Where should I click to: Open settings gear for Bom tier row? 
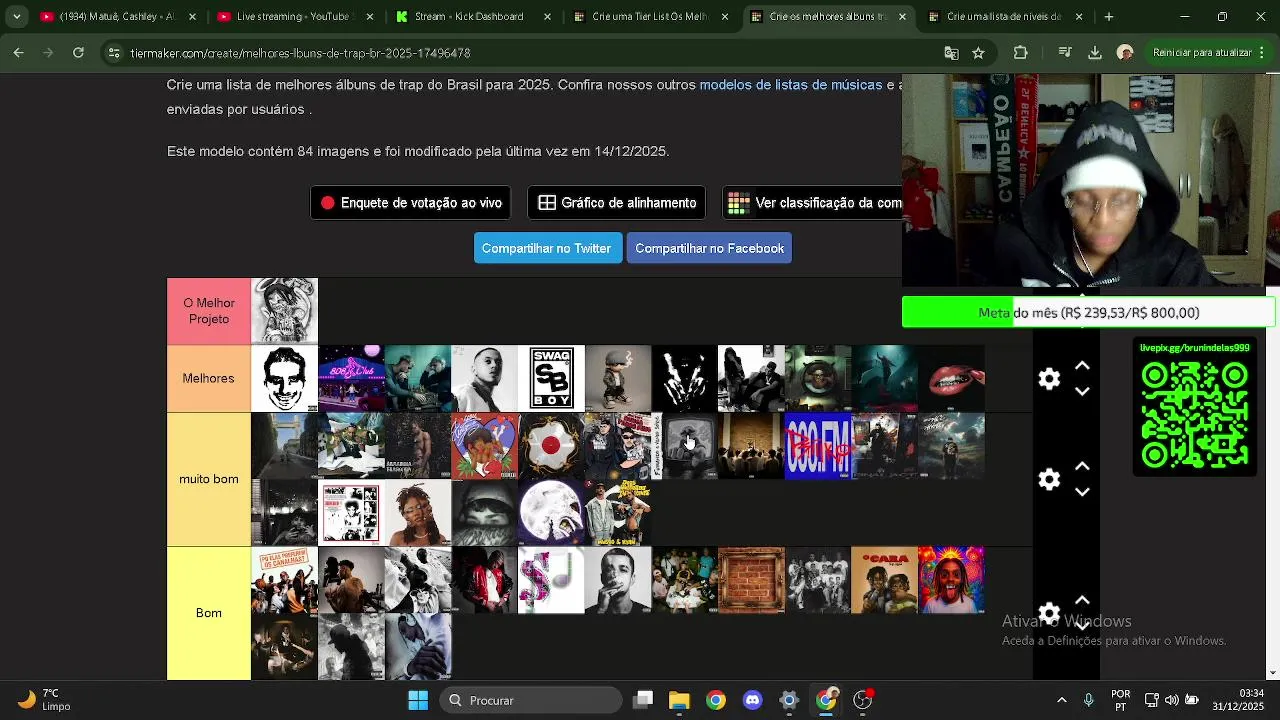(1049, 613)
